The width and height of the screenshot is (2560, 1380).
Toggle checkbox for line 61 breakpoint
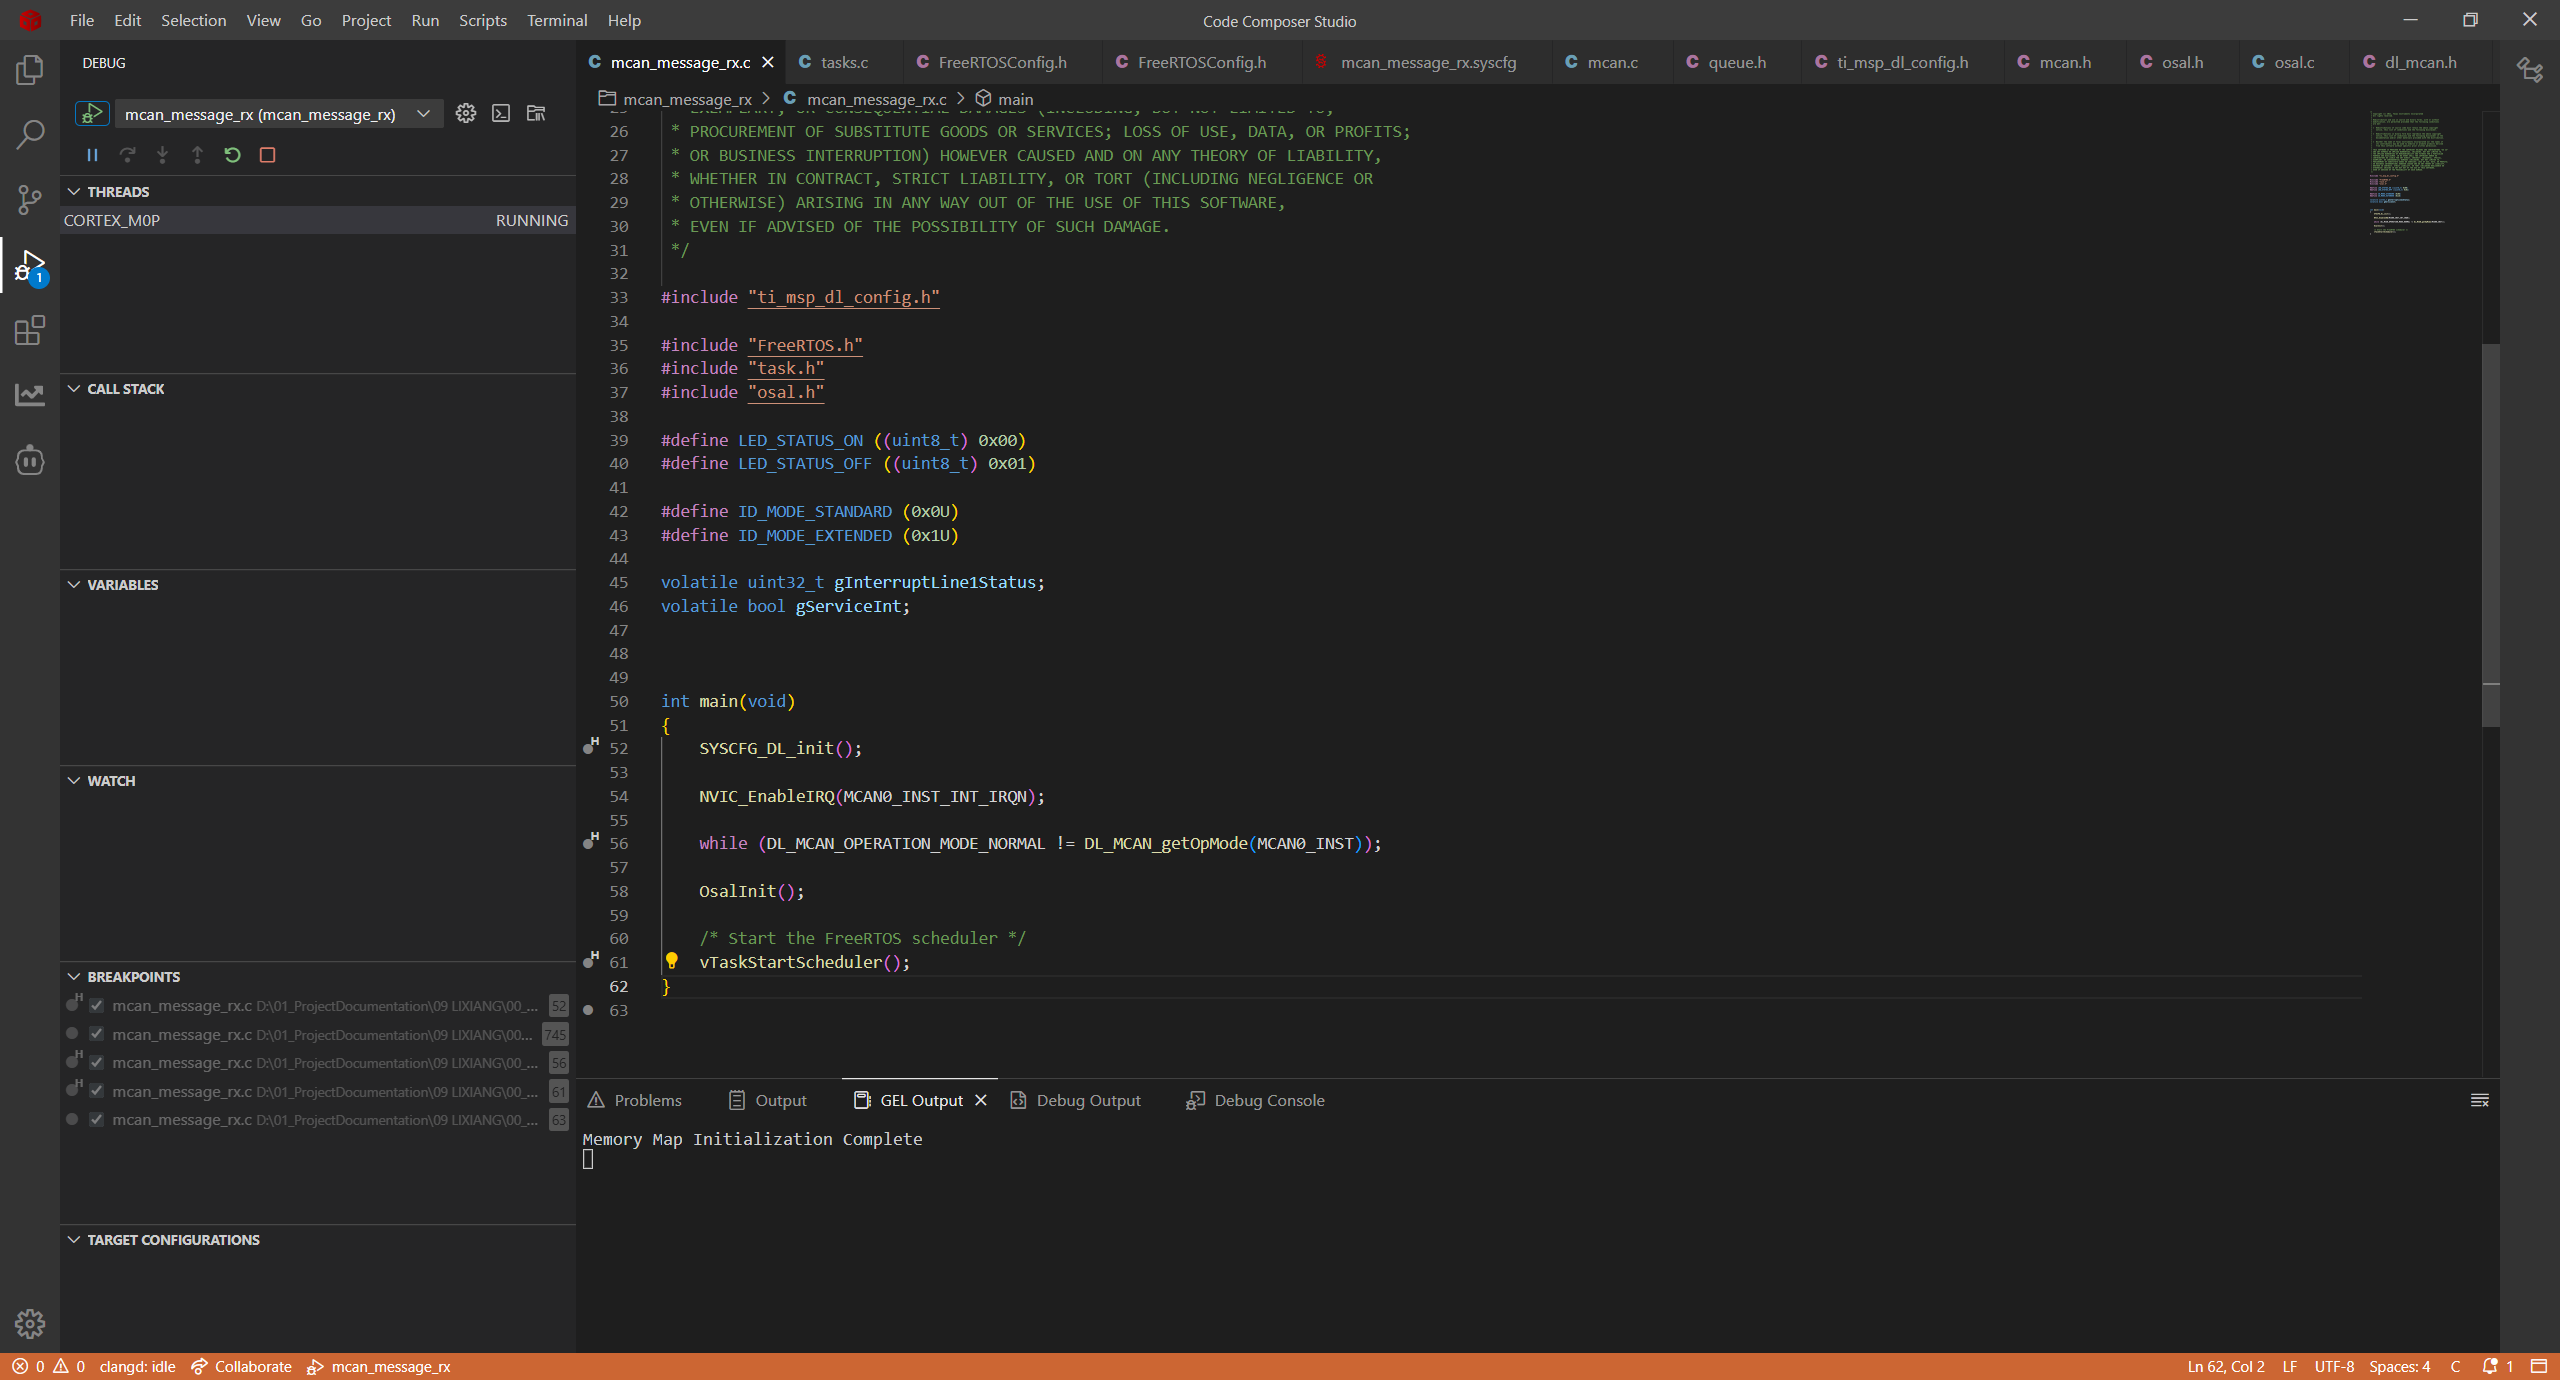(97, 1091)
